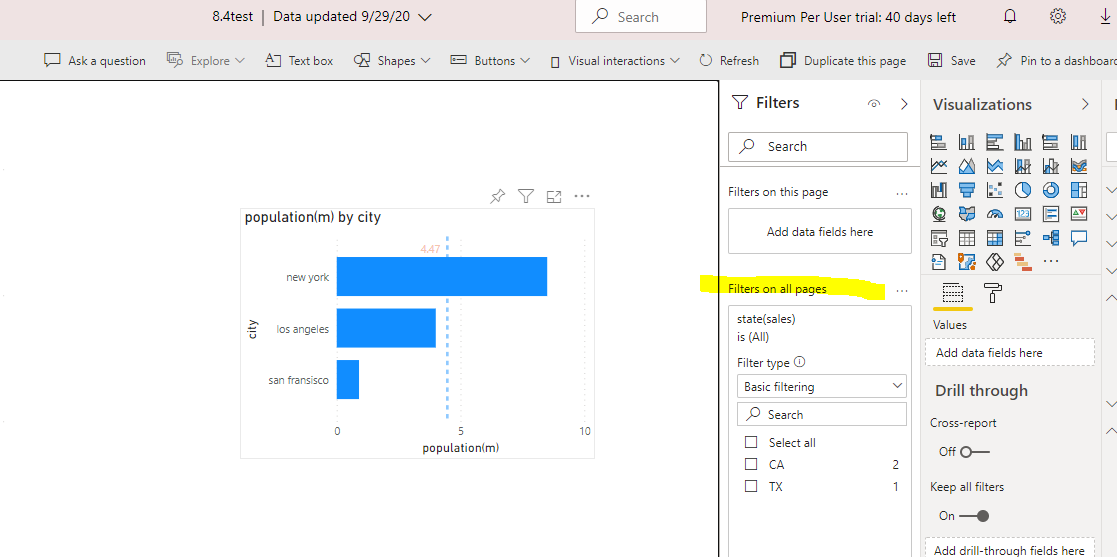Choose the ribbon chart visualization
Image resolution: width=1117 pixels, height=557 pixels.
click(1079, 166)
